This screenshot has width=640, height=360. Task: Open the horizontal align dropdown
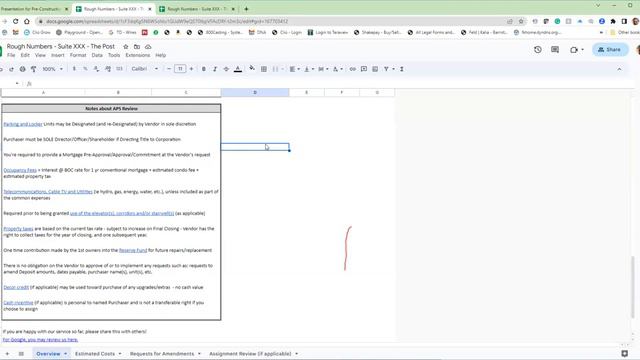point(295,69)
